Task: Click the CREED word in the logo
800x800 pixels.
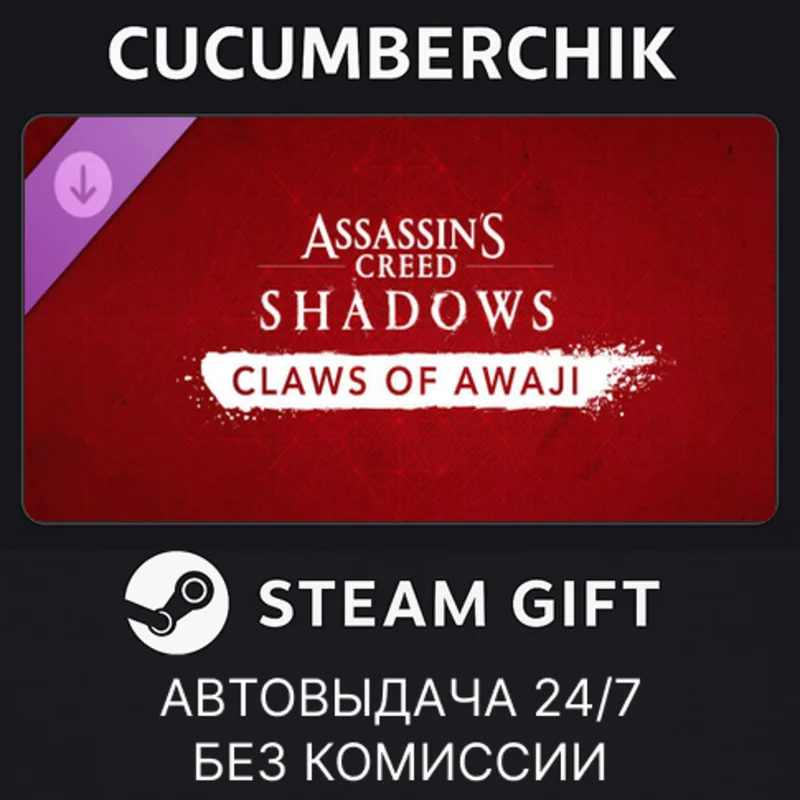Action: [406, 267]
